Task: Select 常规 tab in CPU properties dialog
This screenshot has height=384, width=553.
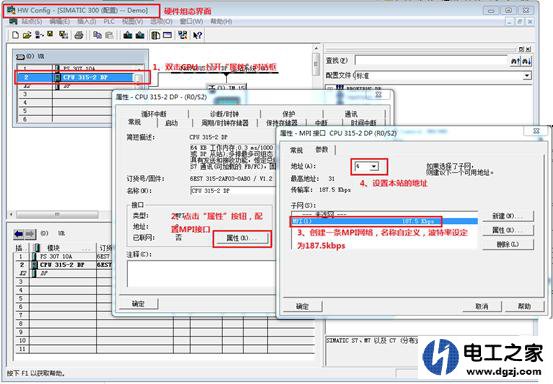Action: (134, 122)
